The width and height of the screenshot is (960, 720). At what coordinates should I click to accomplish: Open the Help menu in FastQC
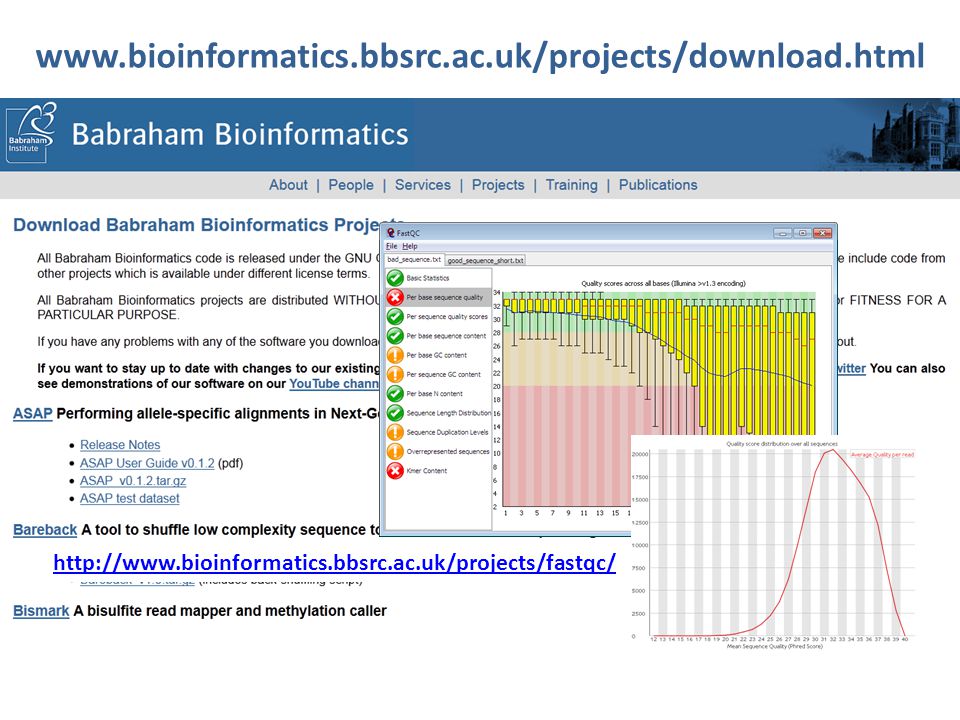point(410,246)
